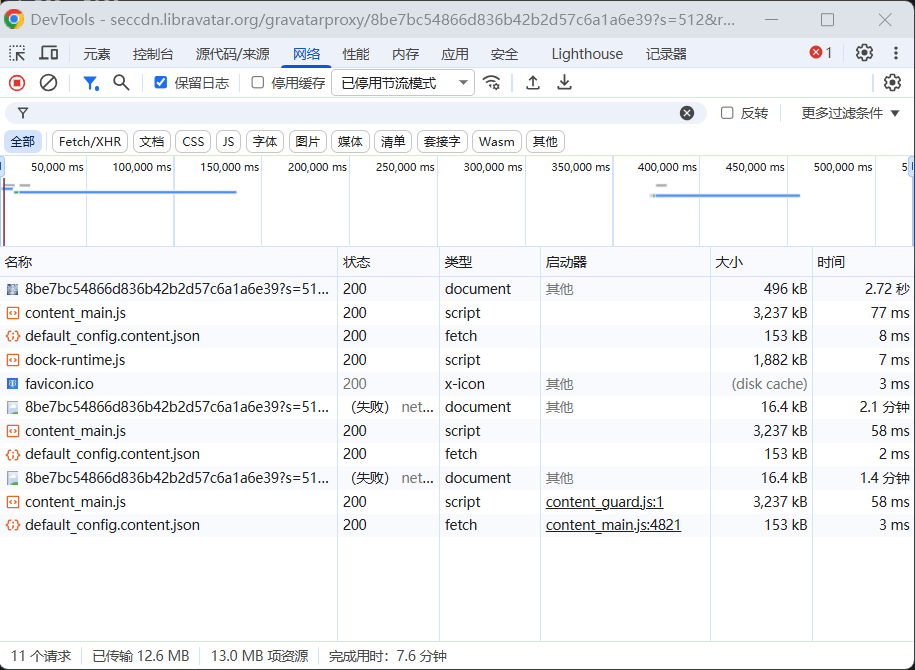The width and height of the screenshot is (915, 670).
Task: Switch to the 元素 Elements tab
Action: click(x=96, y=54)
